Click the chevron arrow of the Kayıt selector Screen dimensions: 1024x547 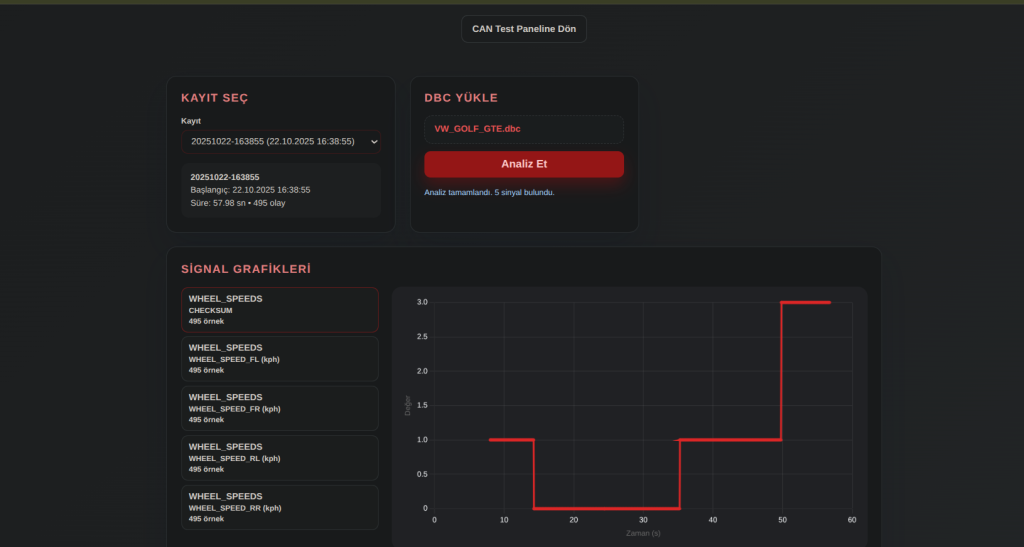point(374,142)
